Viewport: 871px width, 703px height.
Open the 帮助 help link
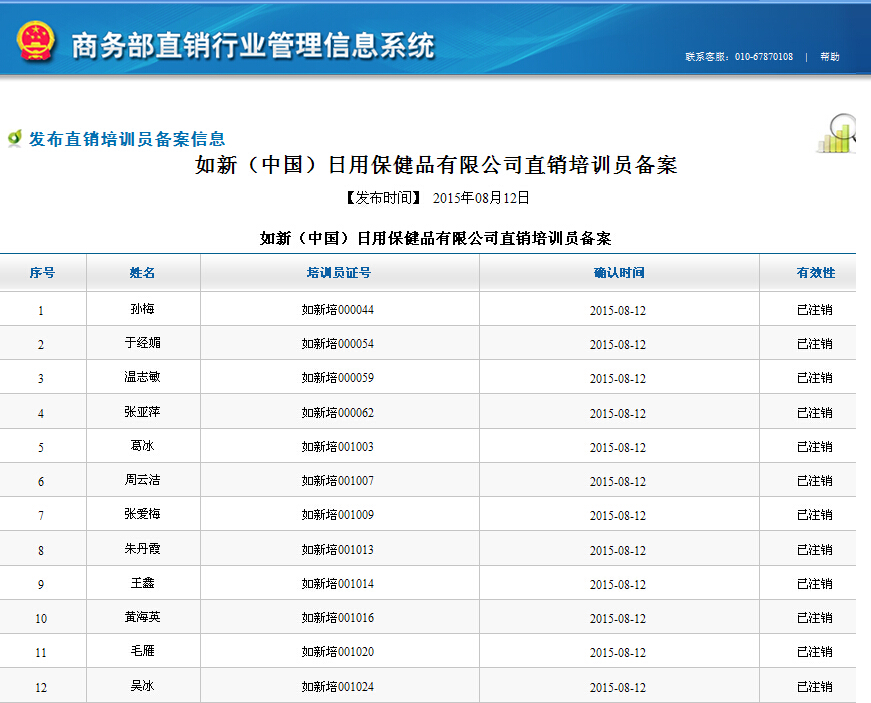click(830, 57)
